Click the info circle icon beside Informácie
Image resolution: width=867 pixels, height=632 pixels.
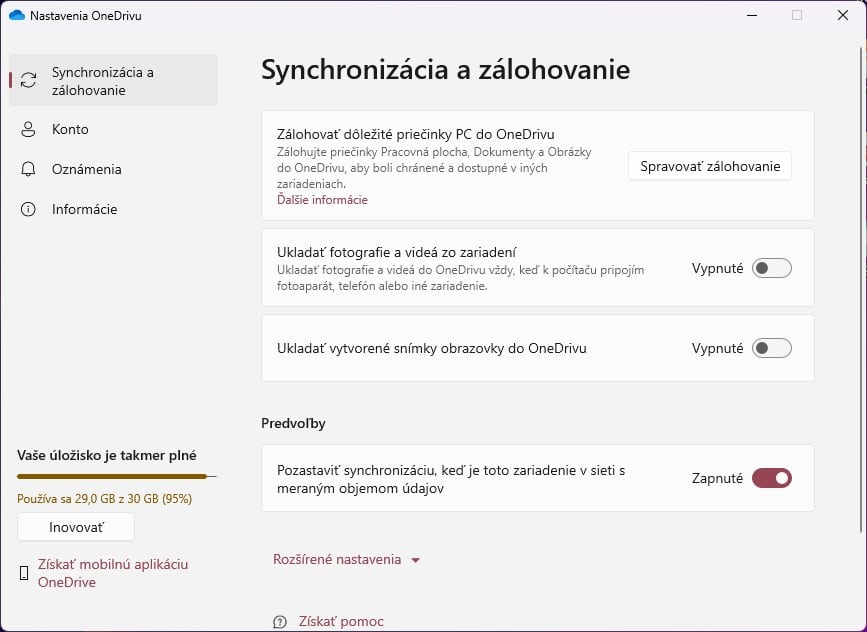click(x=28, y=209)
